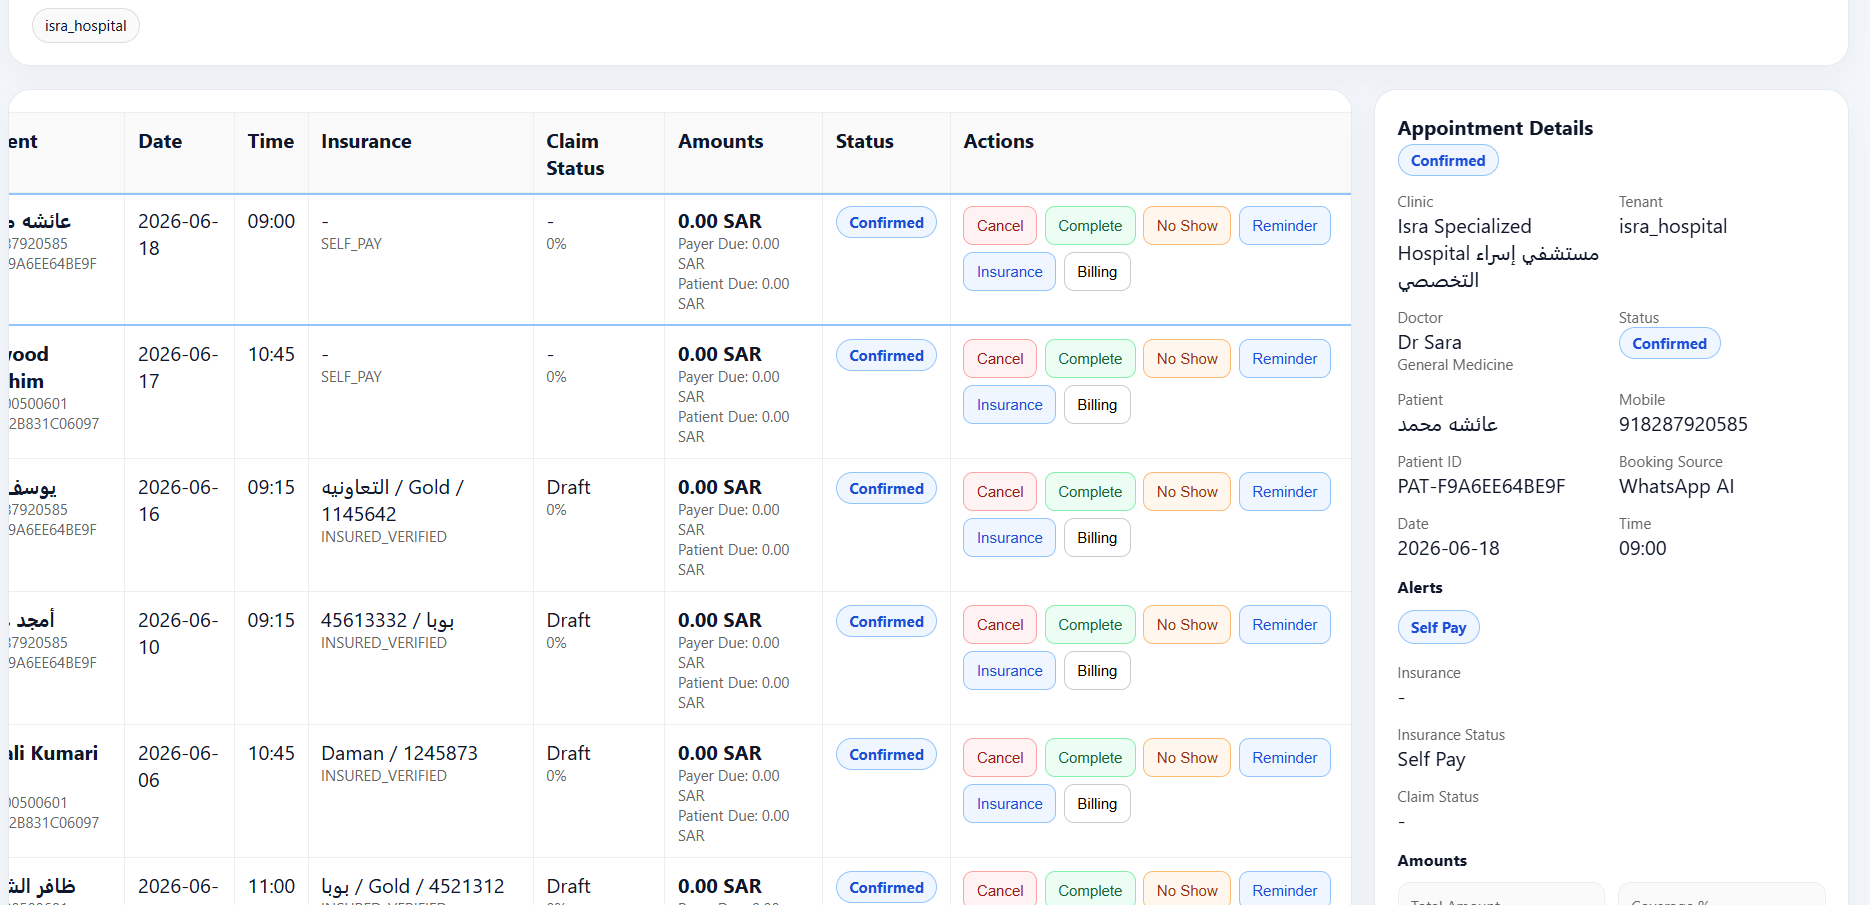Mark No Show for 2026-06-06 appointment
Image resolution: width=1870 pixels, height=905 pixels.
1187,758
